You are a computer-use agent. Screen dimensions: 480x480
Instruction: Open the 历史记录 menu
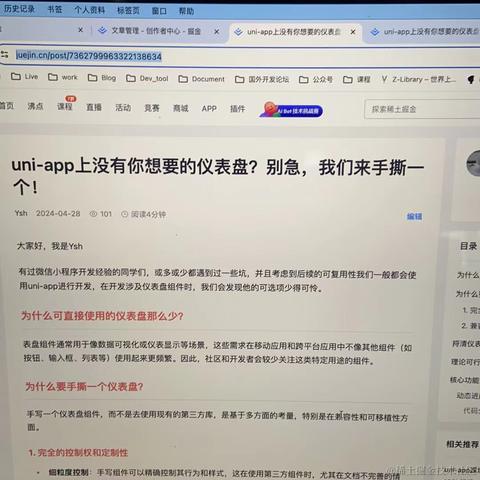(x=19, y=9)
